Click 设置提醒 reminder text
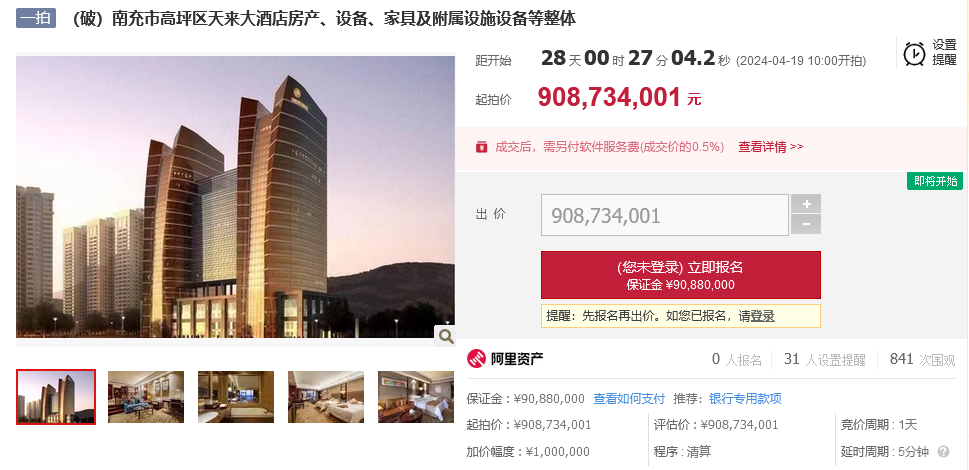The height and width of the screenshot is (470, 969). [x=944, y=52]
